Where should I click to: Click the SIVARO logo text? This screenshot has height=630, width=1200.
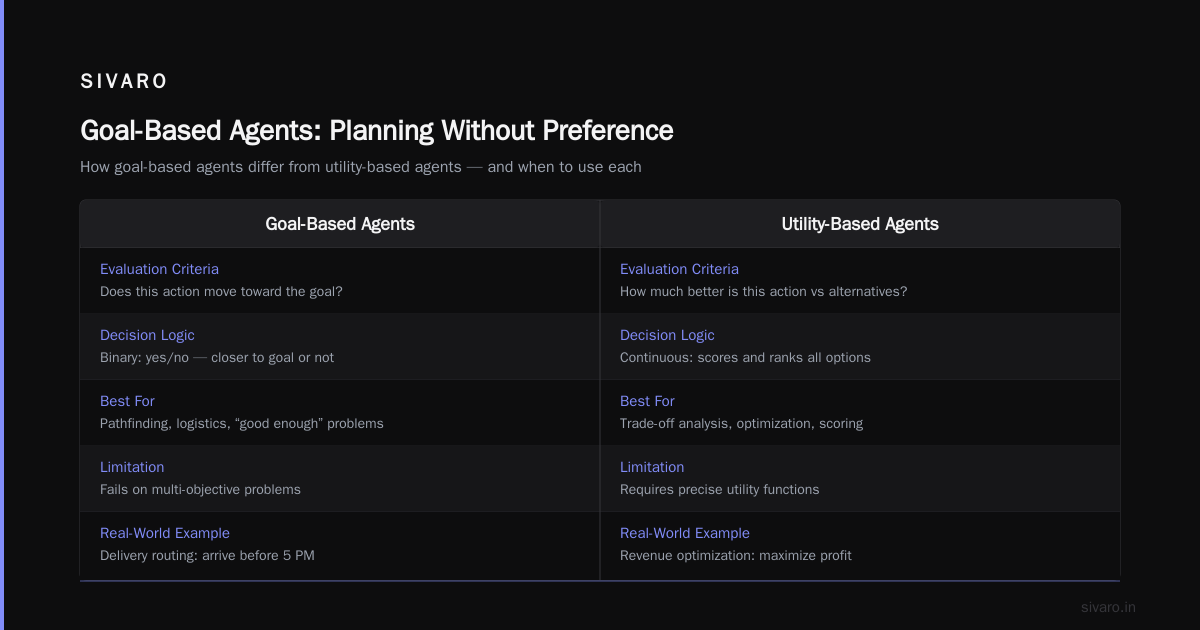(x=124, y=82)
